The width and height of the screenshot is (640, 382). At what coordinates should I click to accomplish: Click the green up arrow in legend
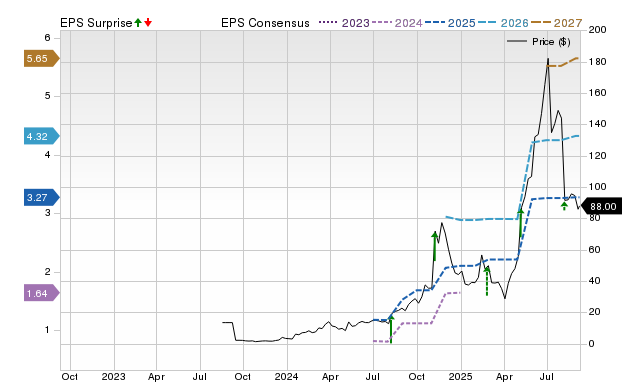click(x=138, y=22)
